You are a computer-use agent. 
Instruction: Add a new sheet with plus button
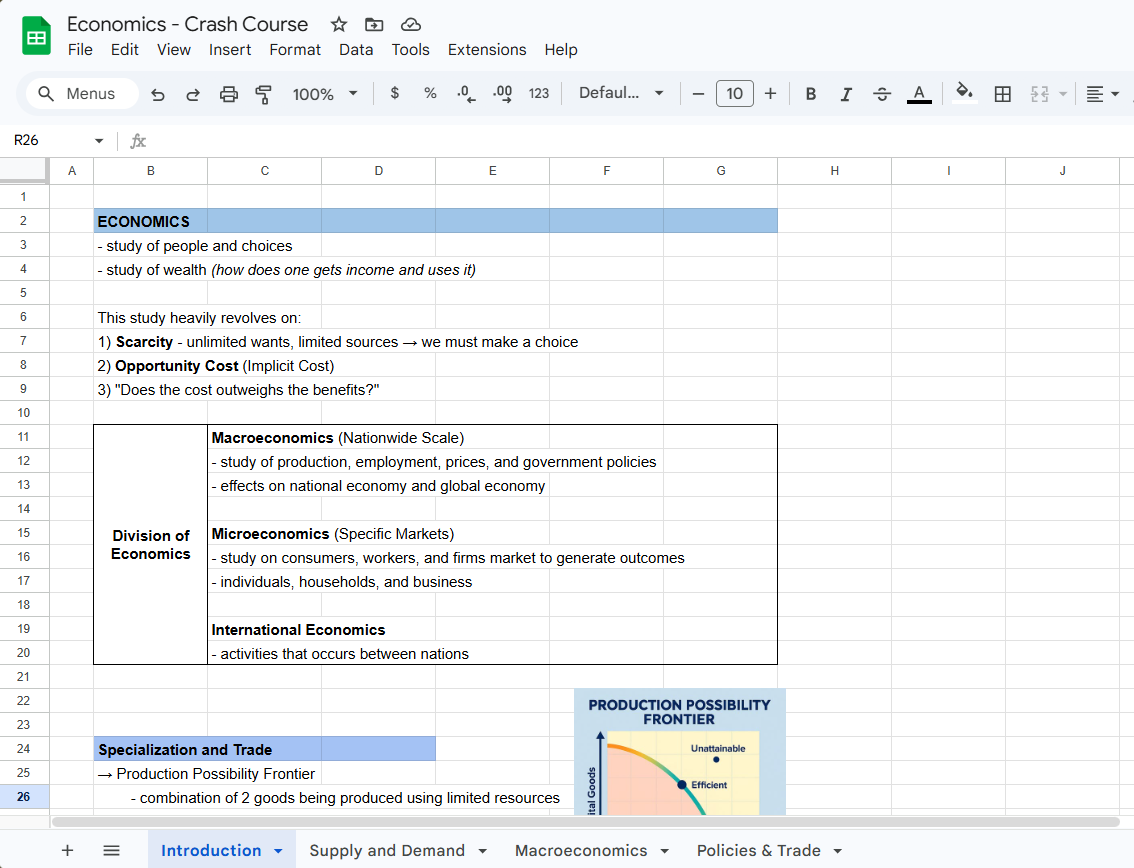click(67, 851)
